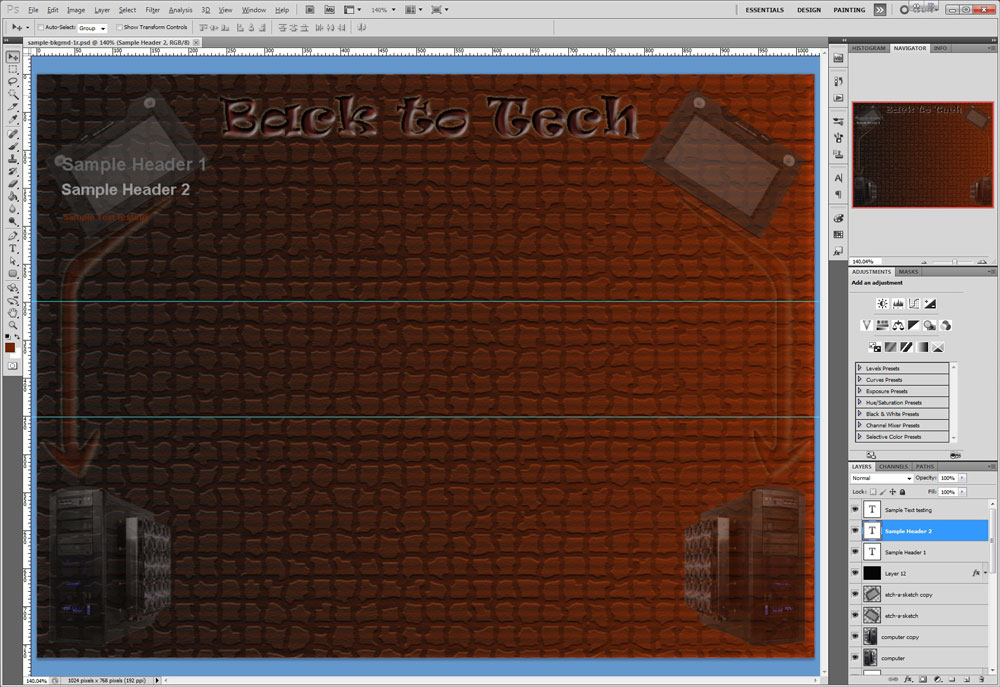1000x687 pixels.
Task: Switch to the Painting workspace
Action: [849, 9]
